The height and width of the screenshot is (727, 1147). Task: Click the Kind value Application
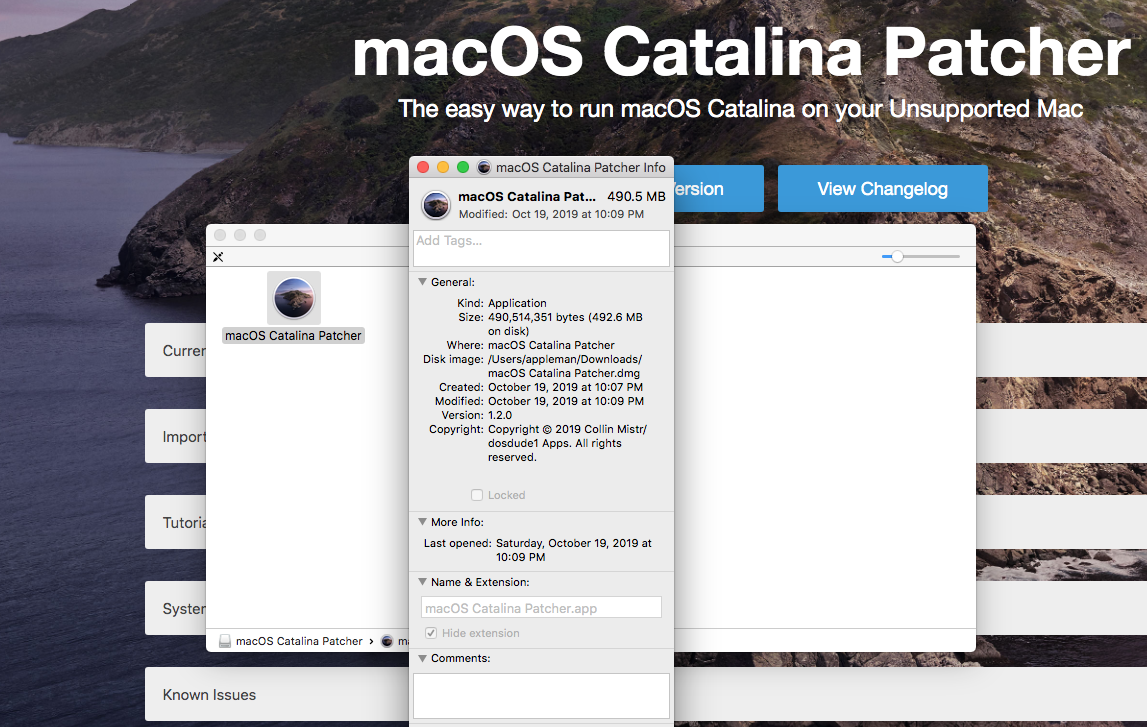pos(517,303)
